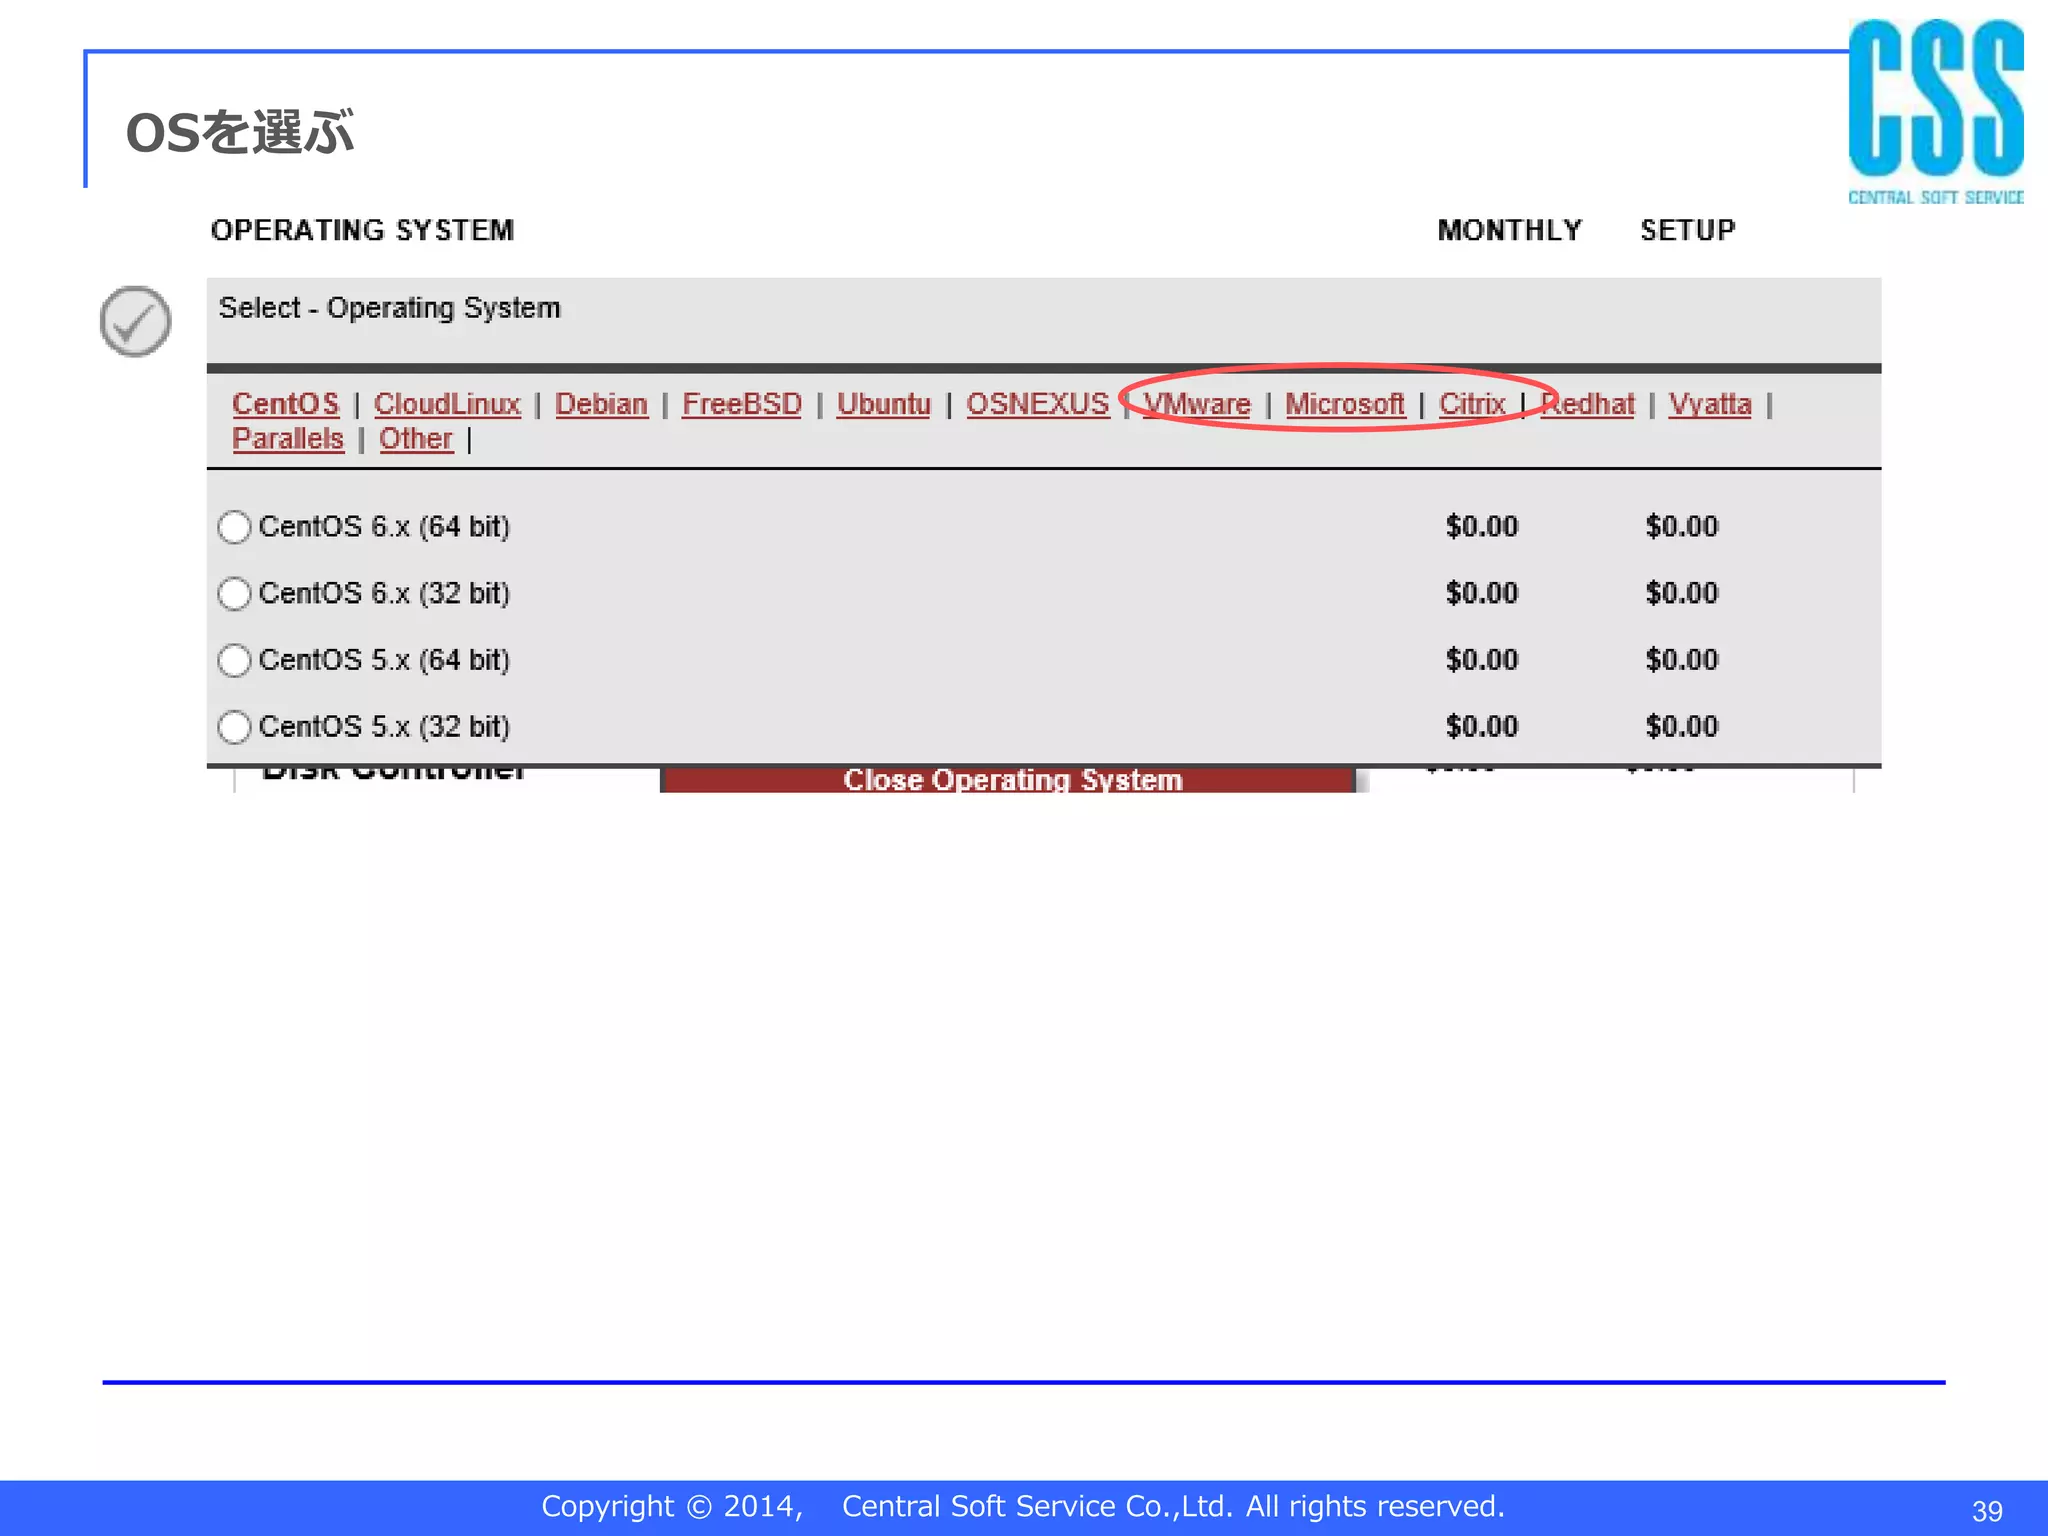2048x1536 pixels.
Task: Select CentOS 6.x (64 bit) radio button
Action: pos(234,527)
